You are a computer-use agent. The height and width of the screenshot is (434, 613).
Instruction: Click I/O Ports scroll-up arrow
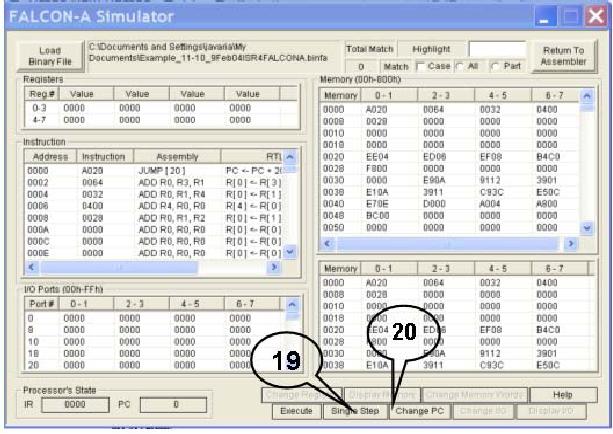pyautogui.click(x=292, y=304)
